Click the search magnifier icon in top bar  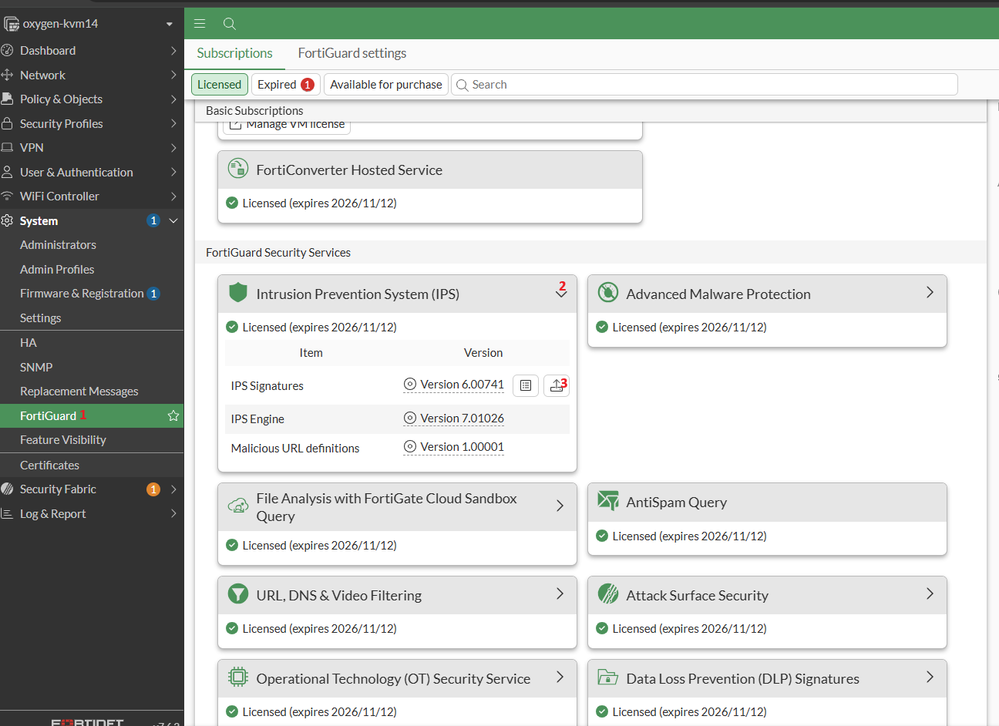[229, 23]
